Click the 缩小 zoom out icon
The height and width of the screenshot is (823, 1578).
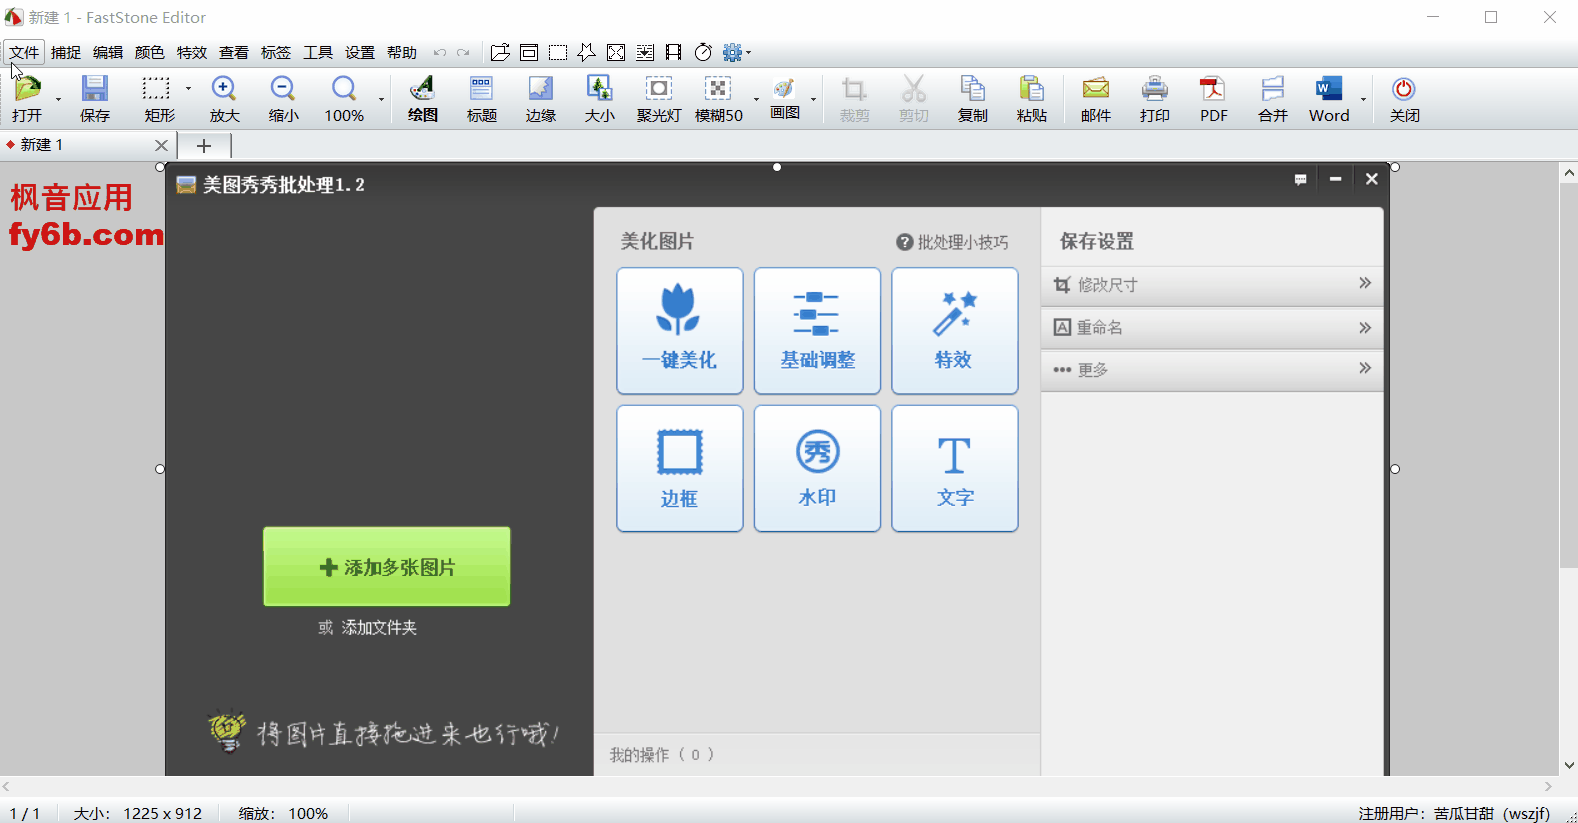coord(283,99)
